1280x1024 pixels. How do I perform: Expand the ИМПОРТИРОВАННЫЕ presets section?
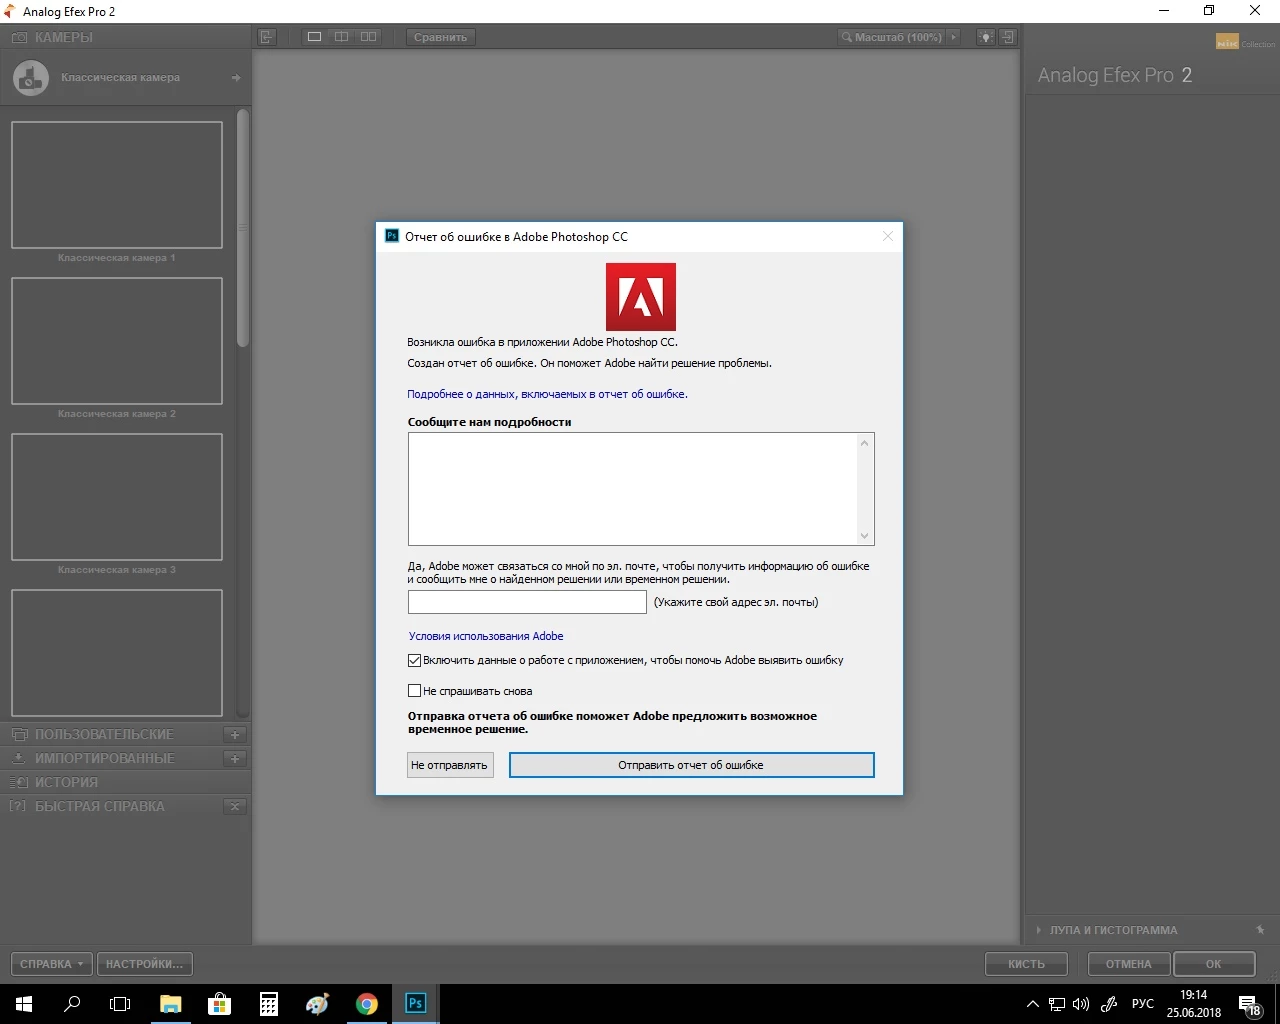104,758
